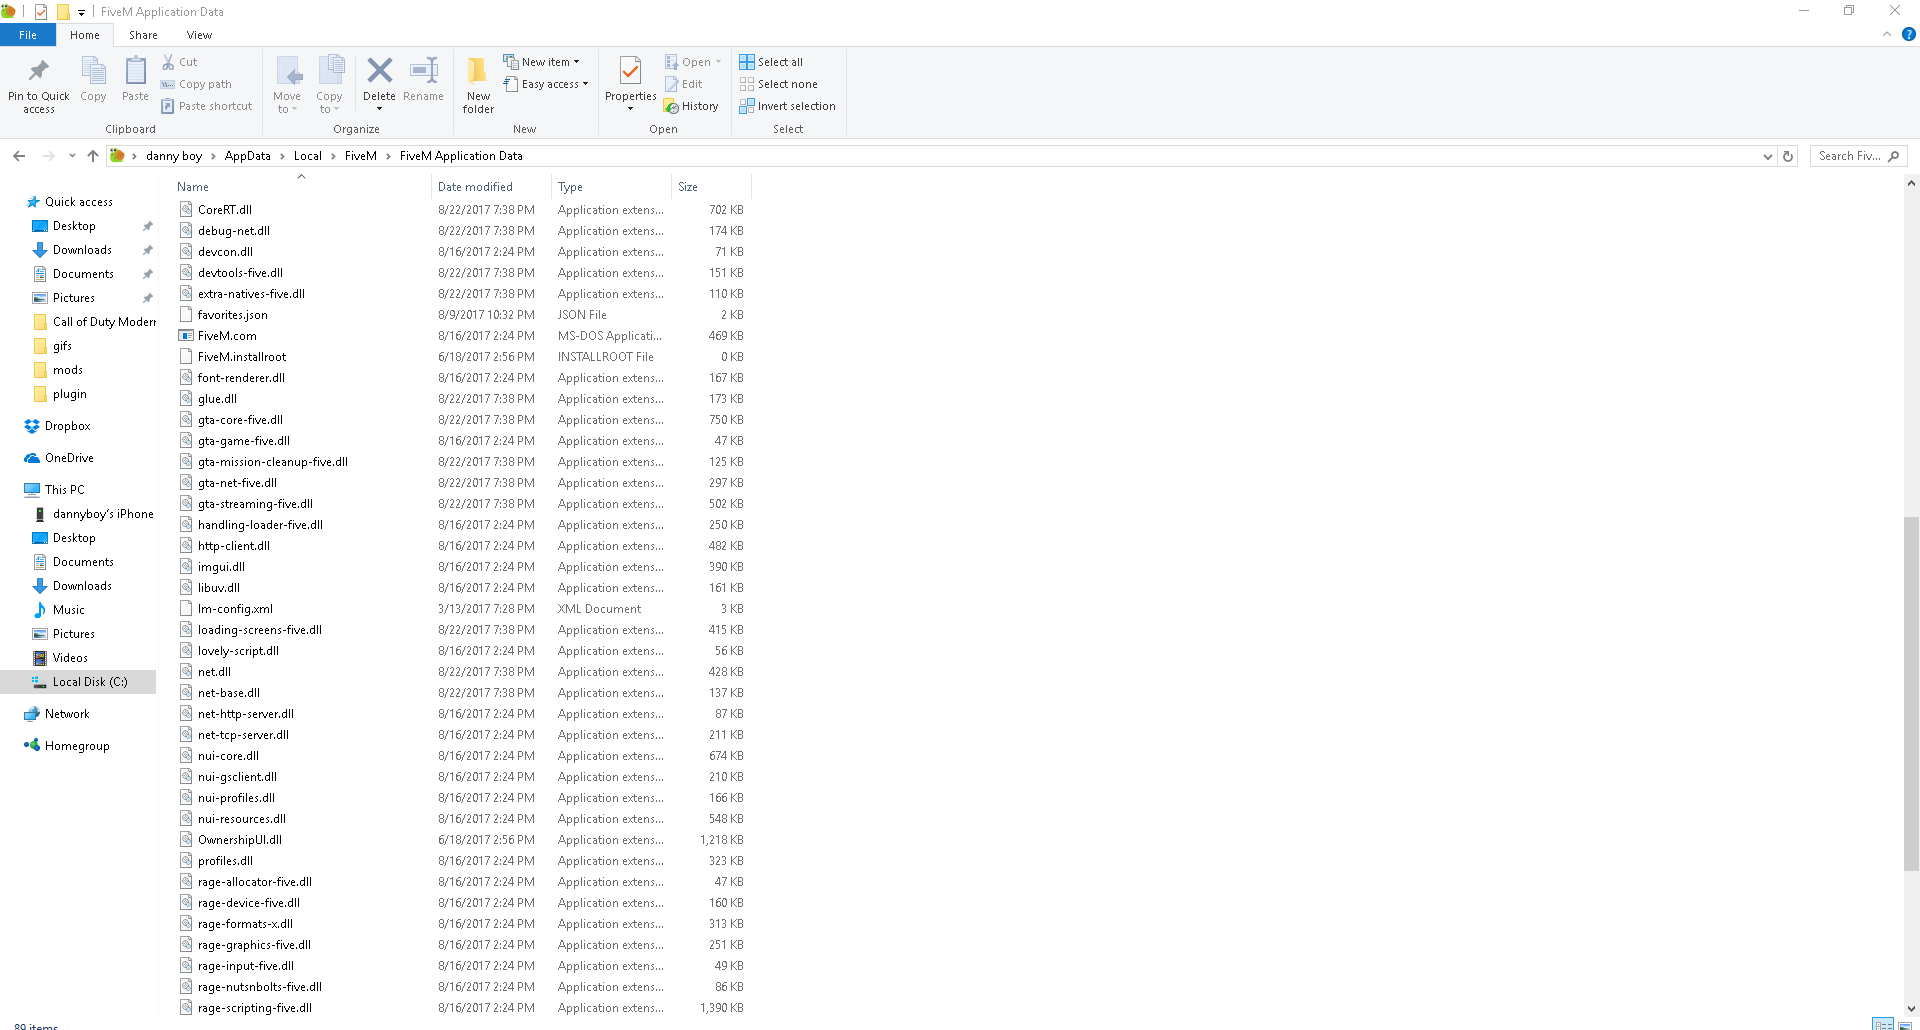Sort files by the Type column header
The height and width of the screenshot is (1030, 1920).
pyautogui.click(x=611, y=187)
